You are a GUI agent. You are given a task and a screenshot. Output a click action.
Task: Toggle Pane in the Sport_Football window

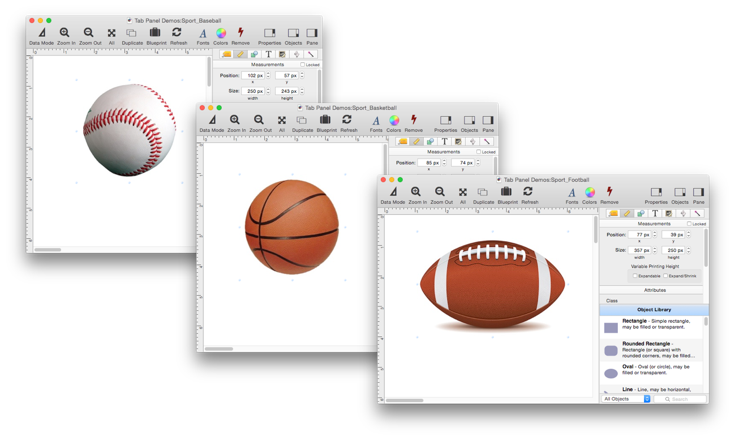(698, 195)
